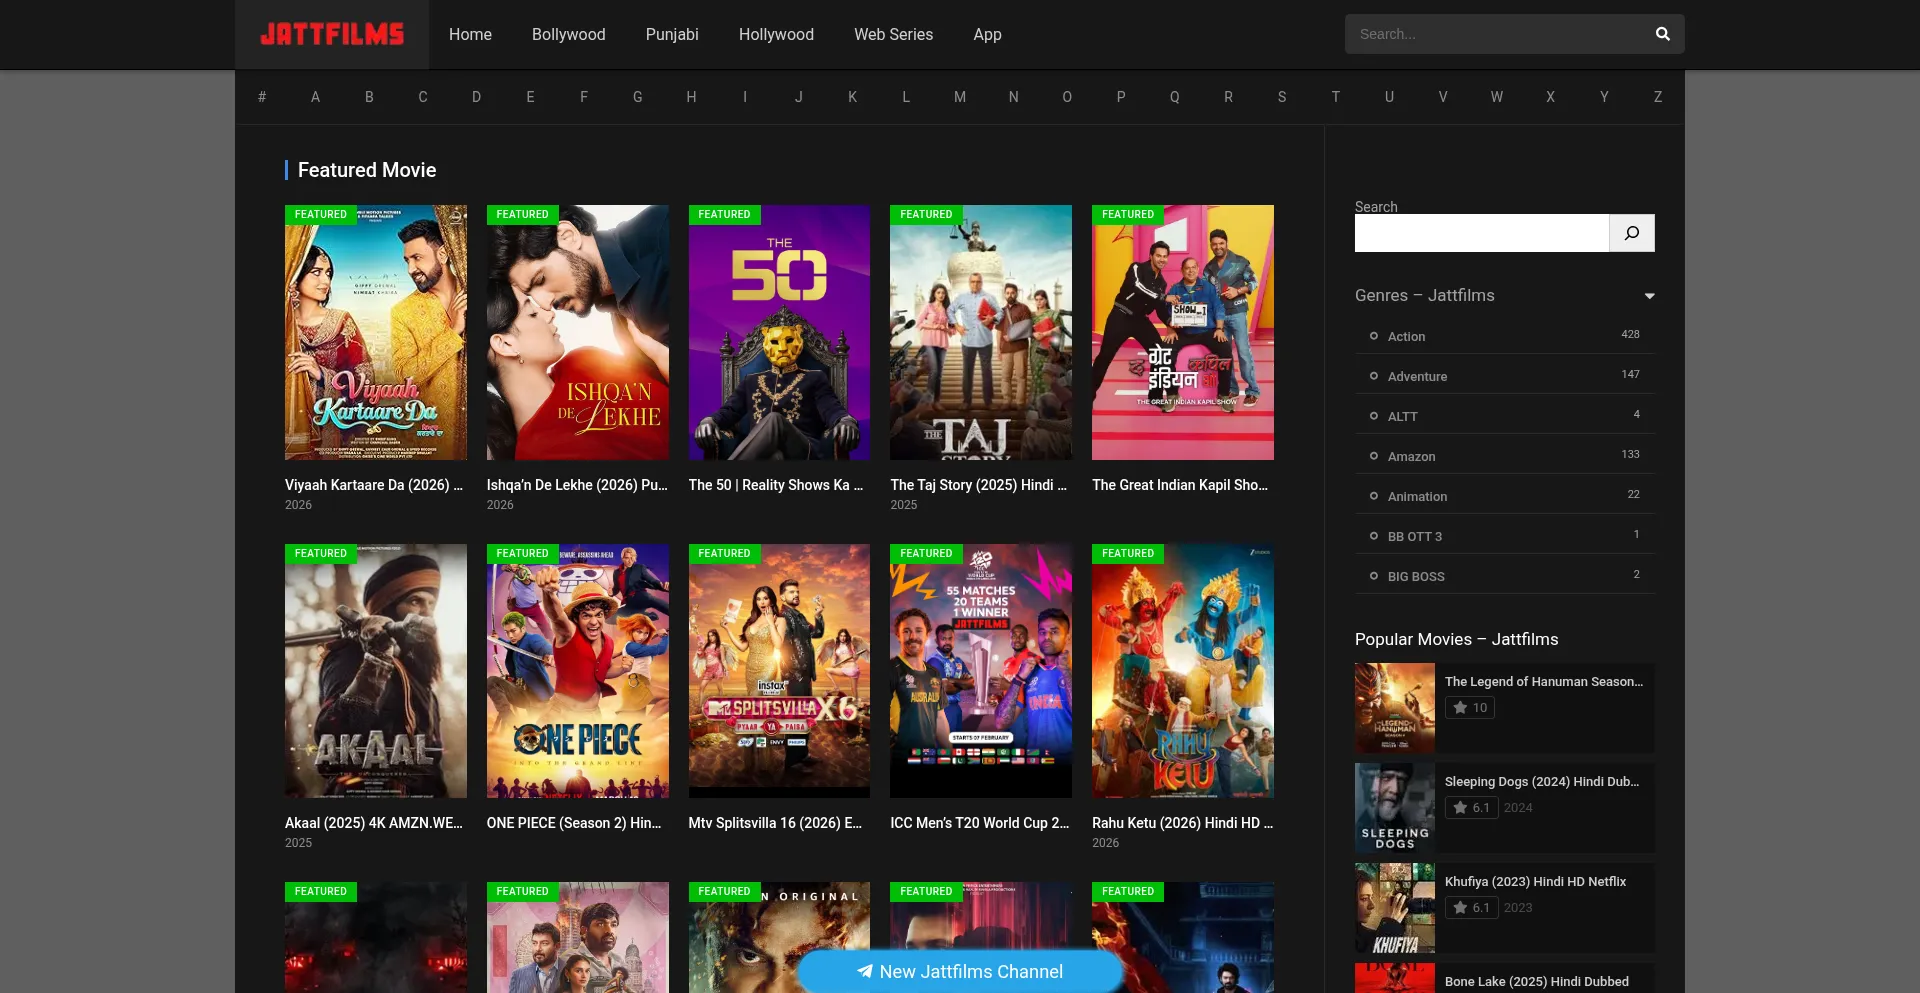Browse titles starting with S

click(1282, 97)
